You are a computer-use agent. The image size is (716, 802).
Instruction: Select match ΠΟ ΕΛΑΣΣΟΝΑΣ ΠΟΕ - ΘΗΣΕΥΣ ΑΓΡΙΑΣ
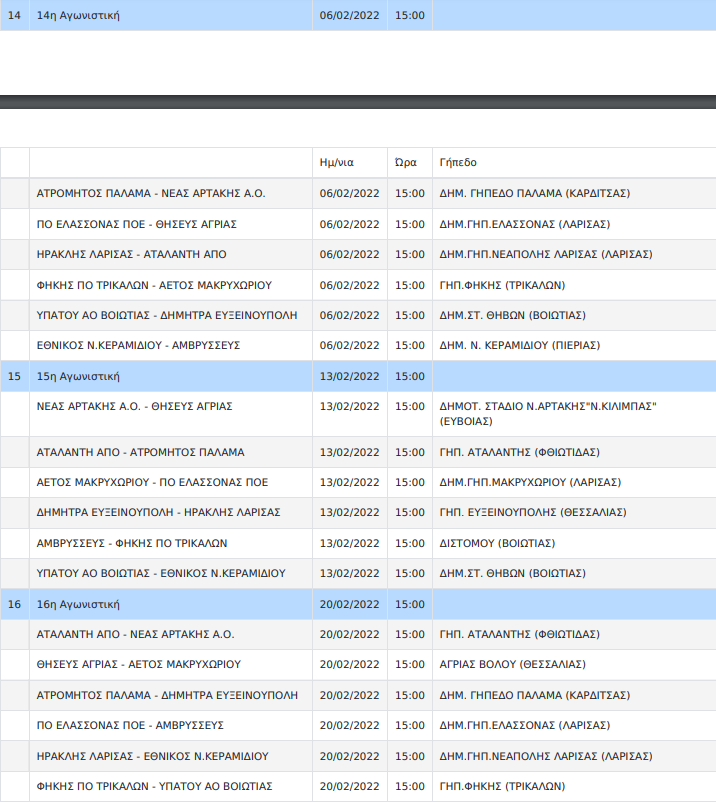137,224
